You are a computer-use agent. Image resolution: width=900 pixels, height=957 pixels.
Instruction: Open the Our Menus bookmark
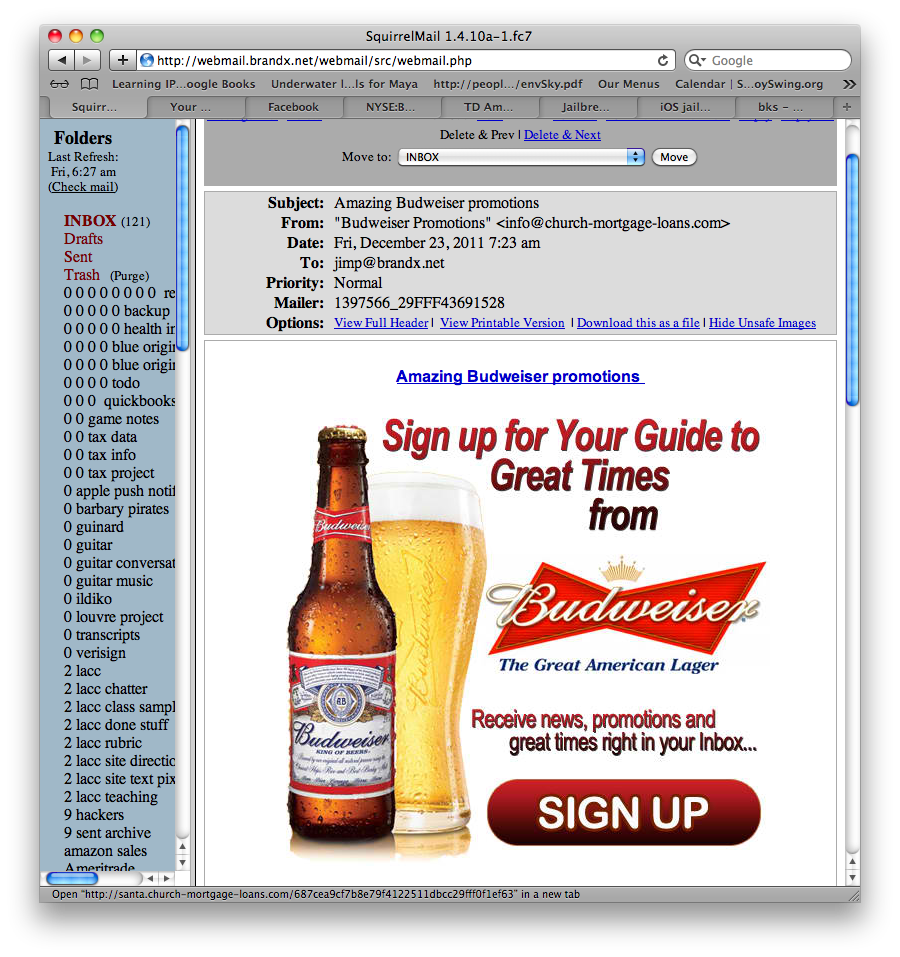(628, 84)
